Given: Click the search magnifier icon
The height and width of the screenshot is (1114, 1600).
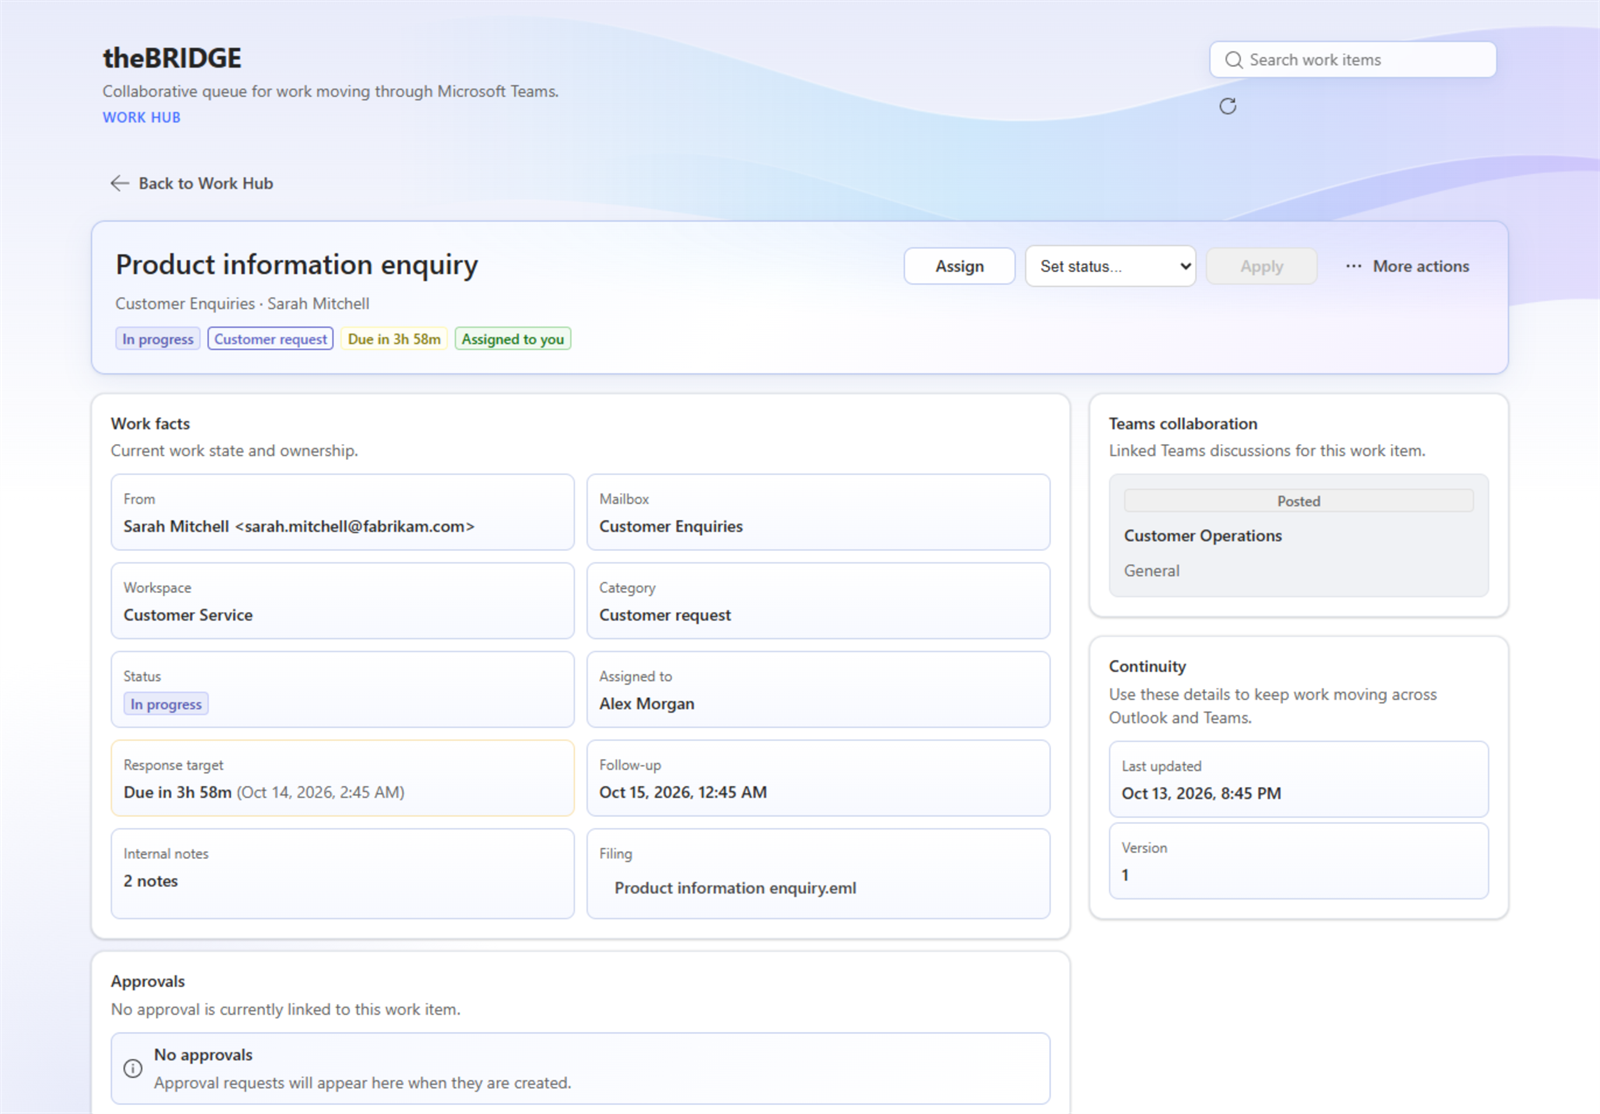Looking at the screenshot, I should pyautogui.click(x=1233, y=60).
